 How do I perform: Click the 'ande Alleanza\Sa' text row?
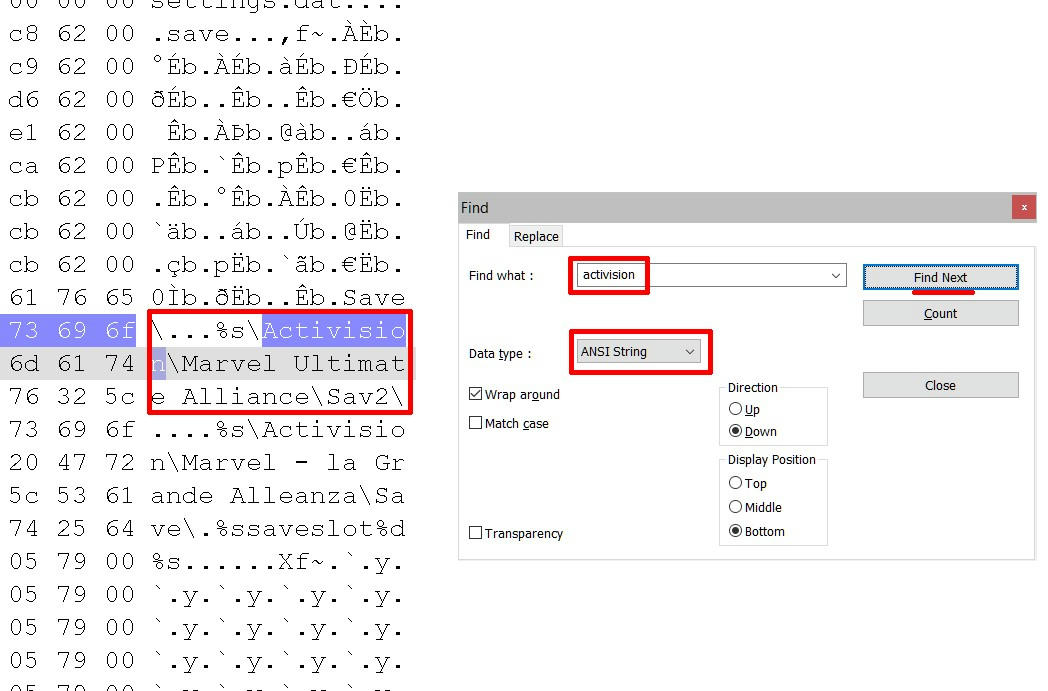point(277,495)
